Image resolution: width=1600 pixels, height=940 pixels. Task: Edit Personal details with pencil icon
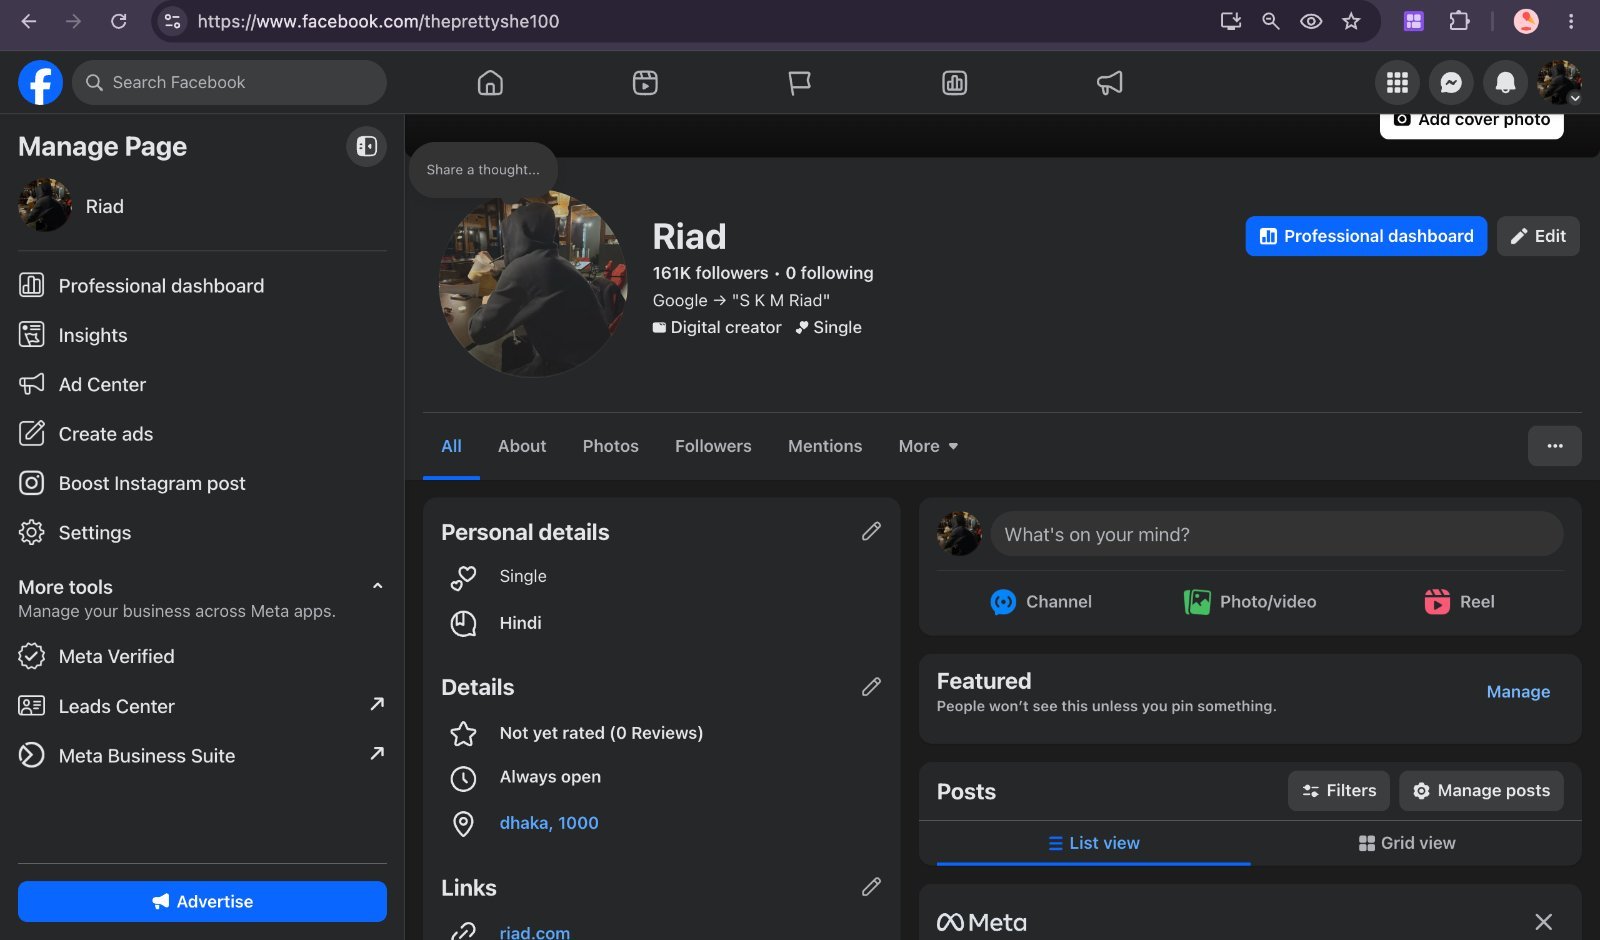871,531
